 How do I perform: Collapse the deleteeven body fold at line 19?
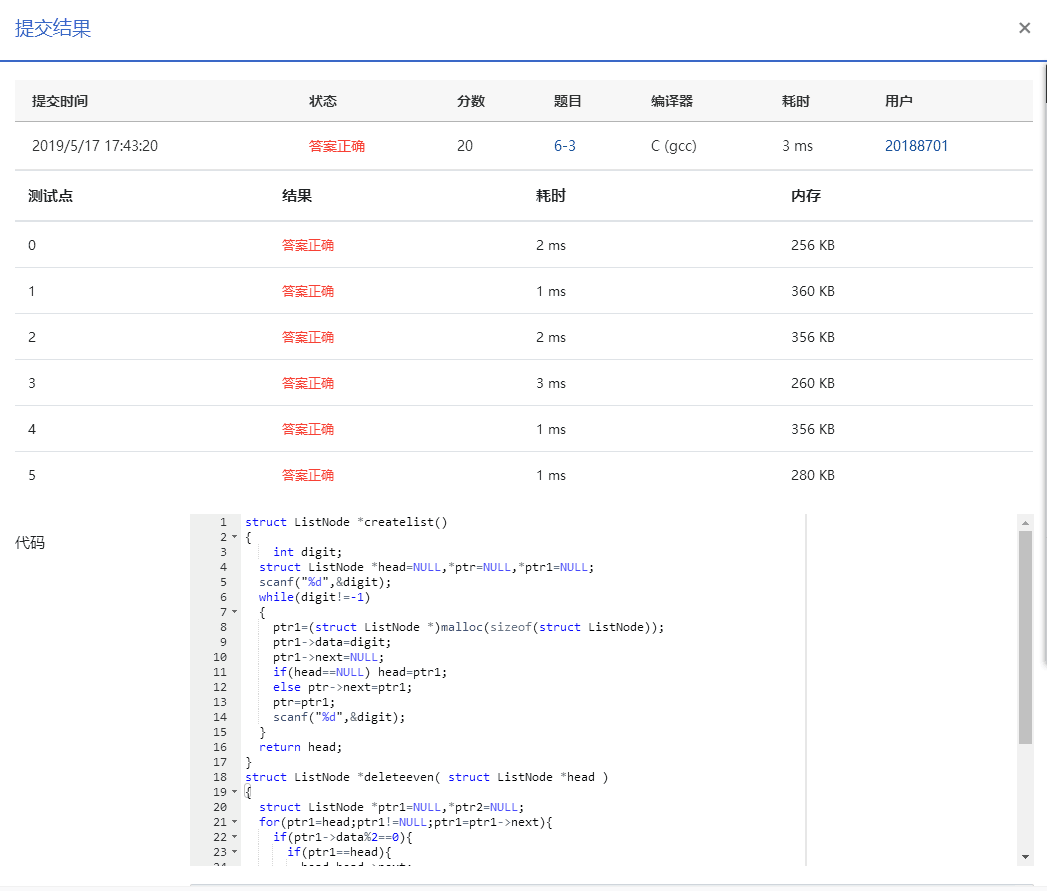pyautogui.click(x=234, y=792)
